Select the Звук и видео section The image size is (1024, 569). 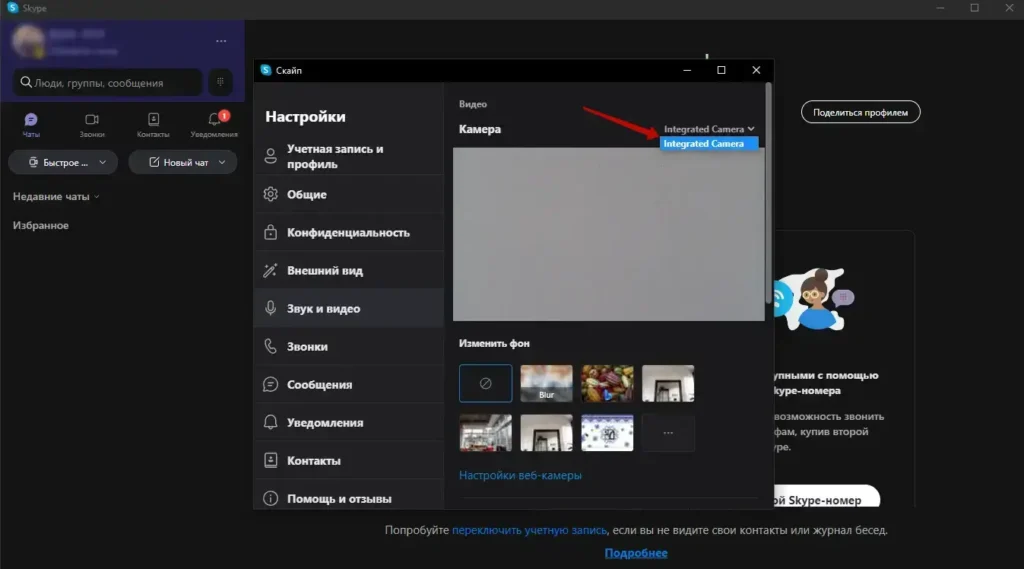[x=349, y=308]
